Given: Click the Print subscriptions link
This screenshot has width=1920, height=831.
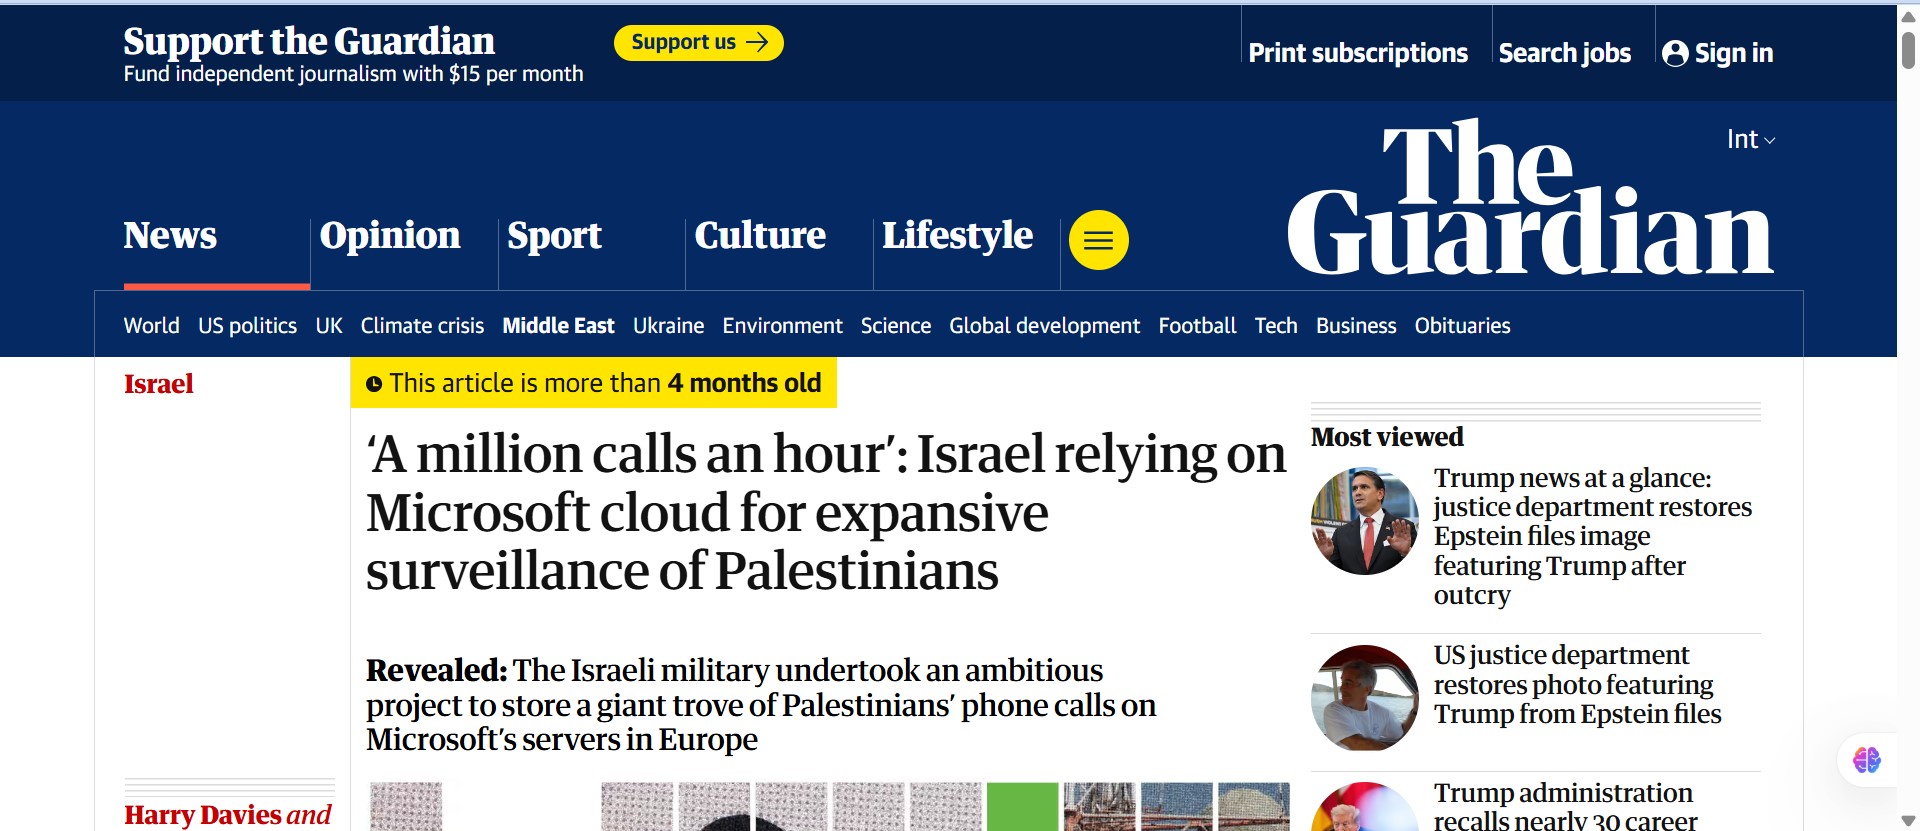Looking at the screenshot, I should 1358,54.
